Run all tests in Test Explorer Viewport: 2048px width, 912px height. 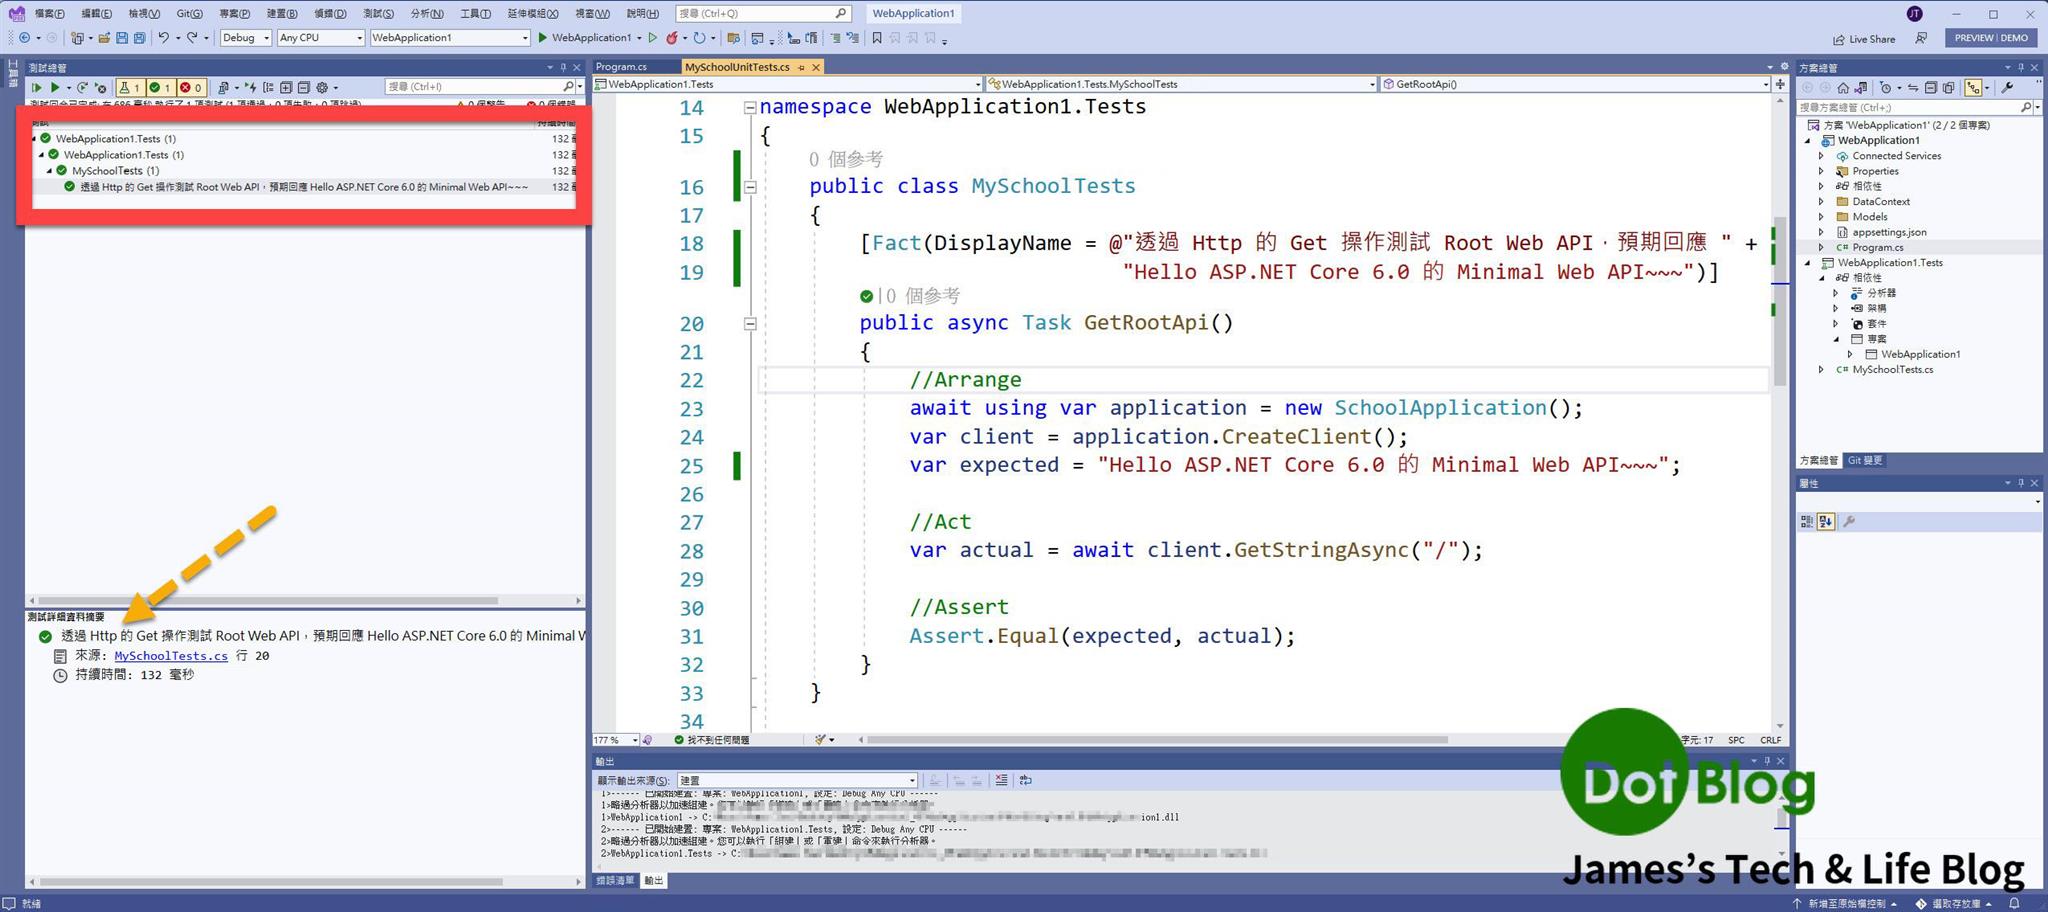click(36, 87)
